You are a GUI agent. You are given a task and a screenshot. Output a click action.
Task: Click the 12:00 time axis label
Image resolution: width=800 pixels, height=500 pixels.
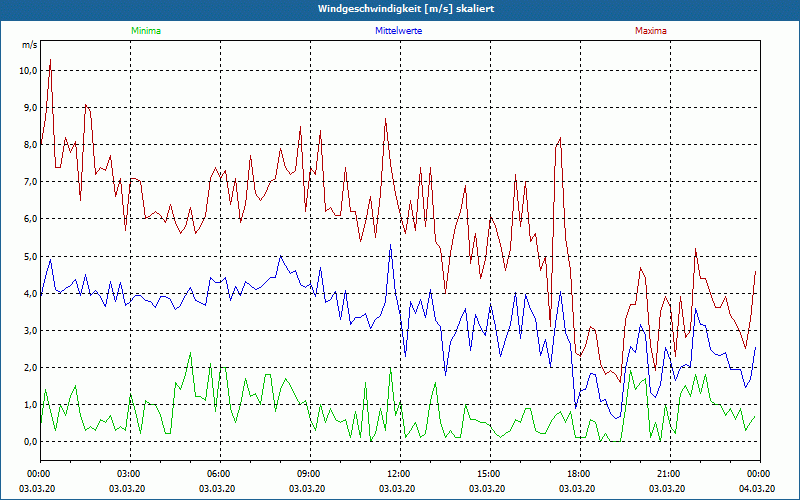tap(400, 474)
